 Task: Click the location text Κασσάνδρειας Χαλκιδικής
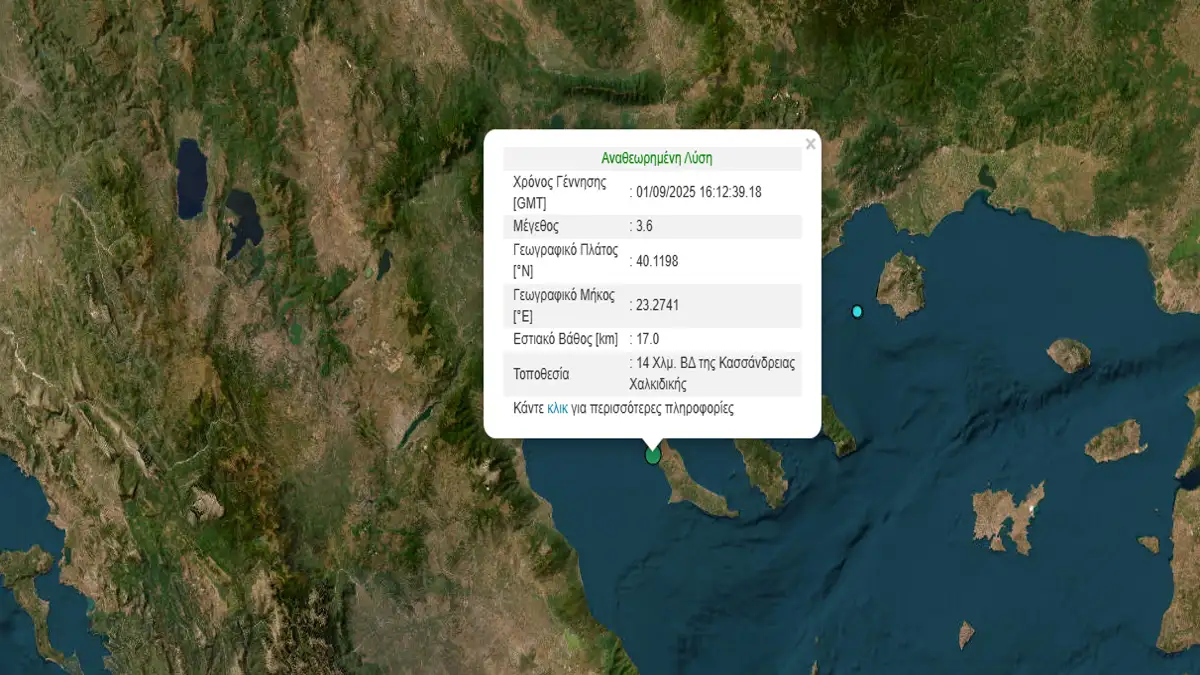point(712,373)
